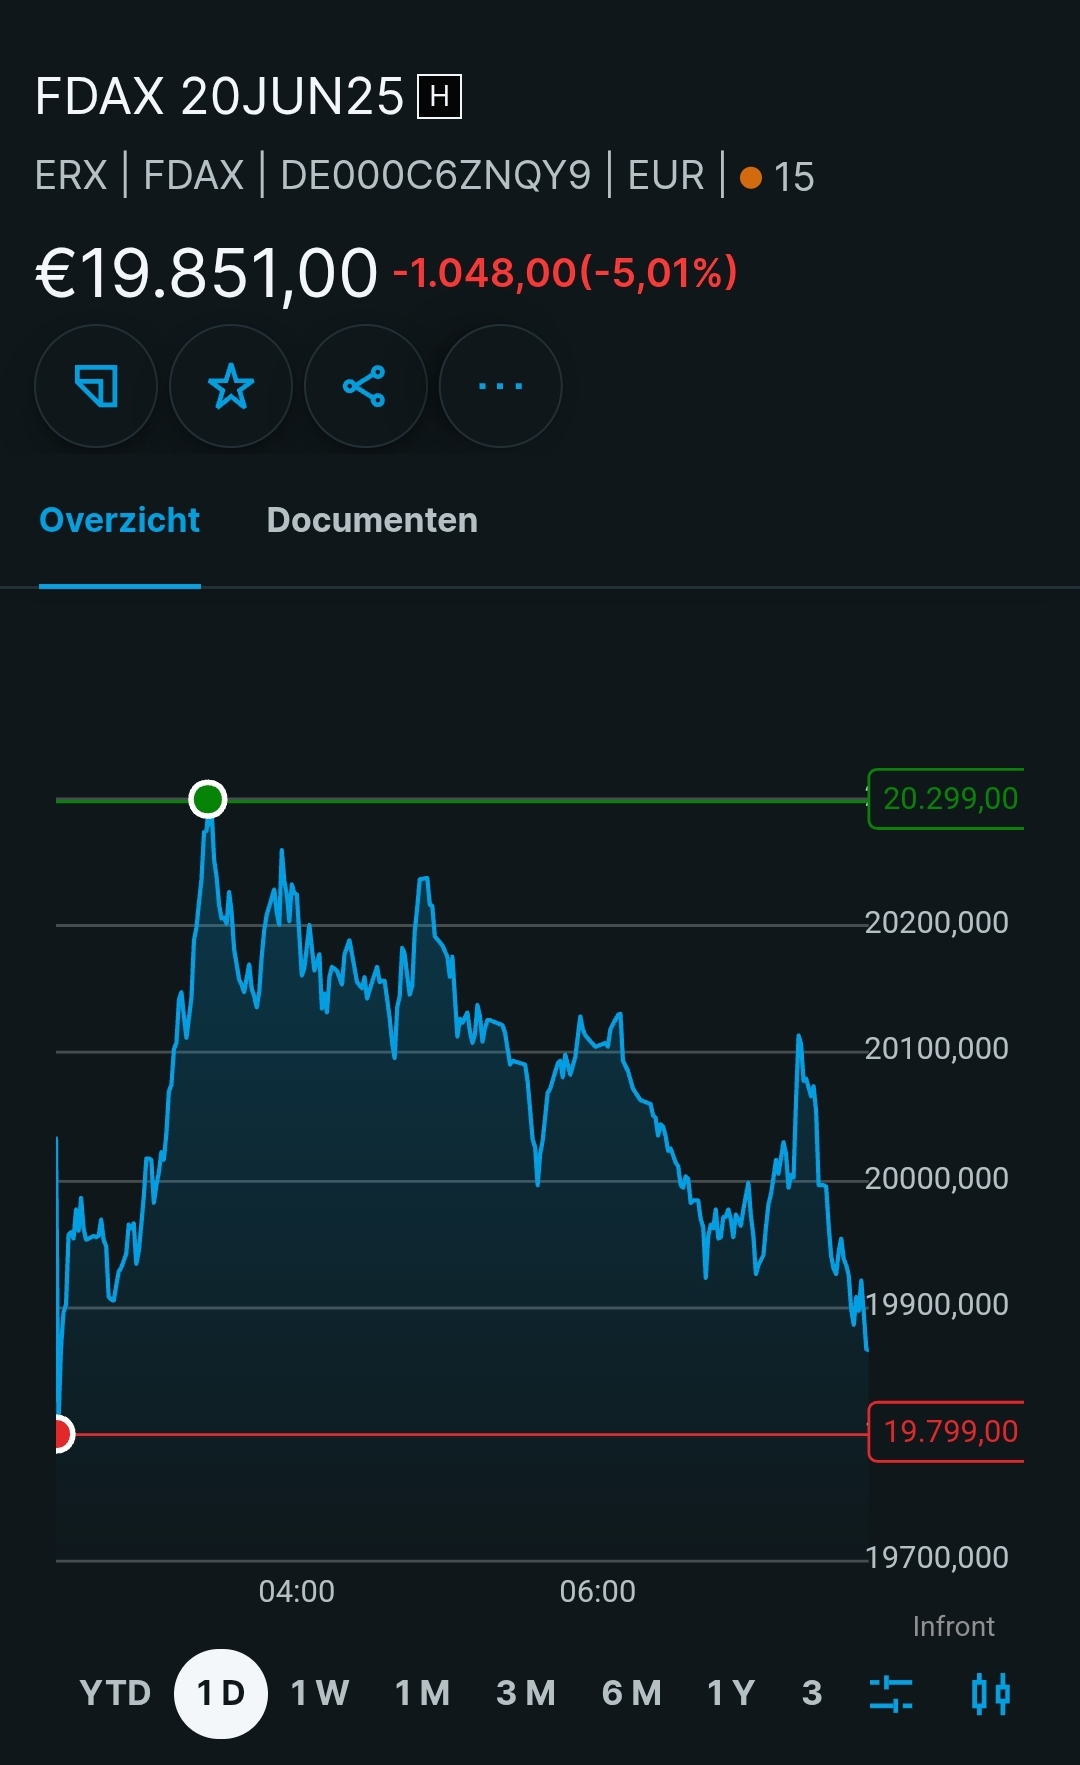Select the 1 Y time range

731,1693
